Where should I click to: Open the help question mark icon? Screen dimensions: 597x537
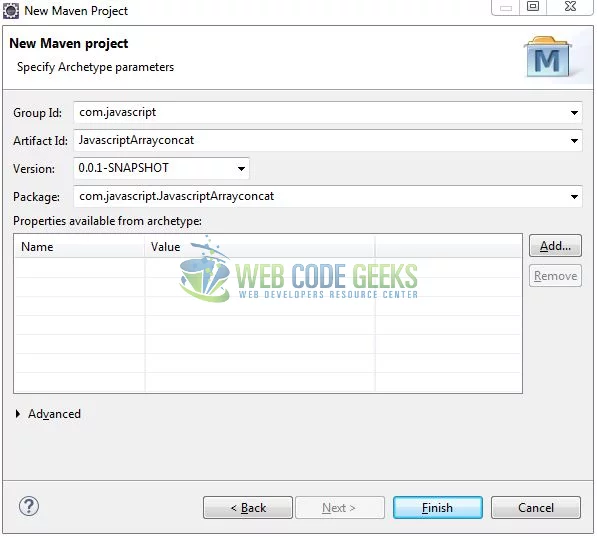click(29, 507)
